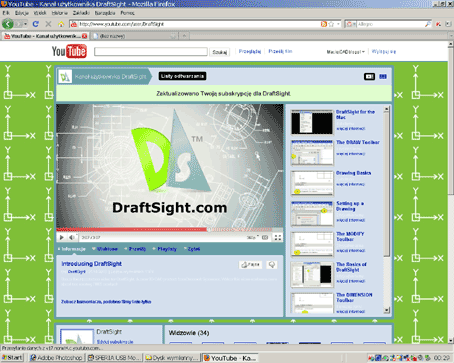Image resolution: width=454 pixels, height=363 pixels.
Task: Open the Firefox home page icon
Action: (61, 24)
